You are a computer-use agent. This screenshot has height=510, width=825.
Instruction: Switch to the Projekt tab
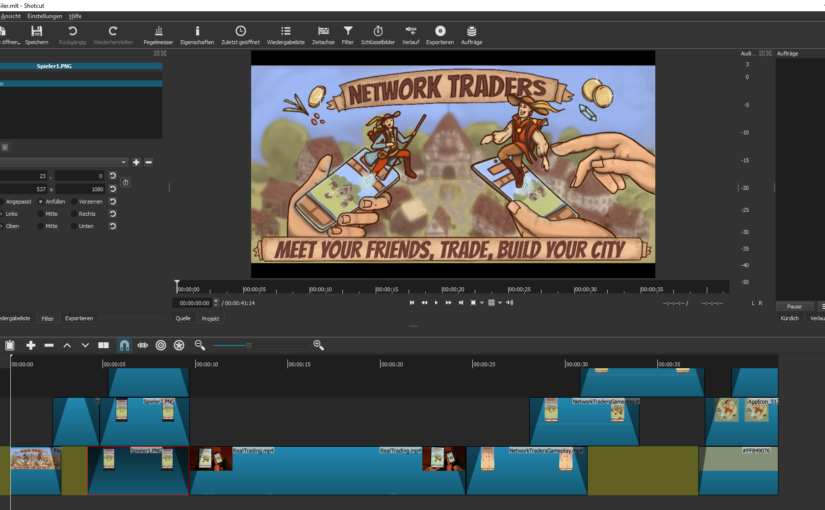click(x=210, y=318)
